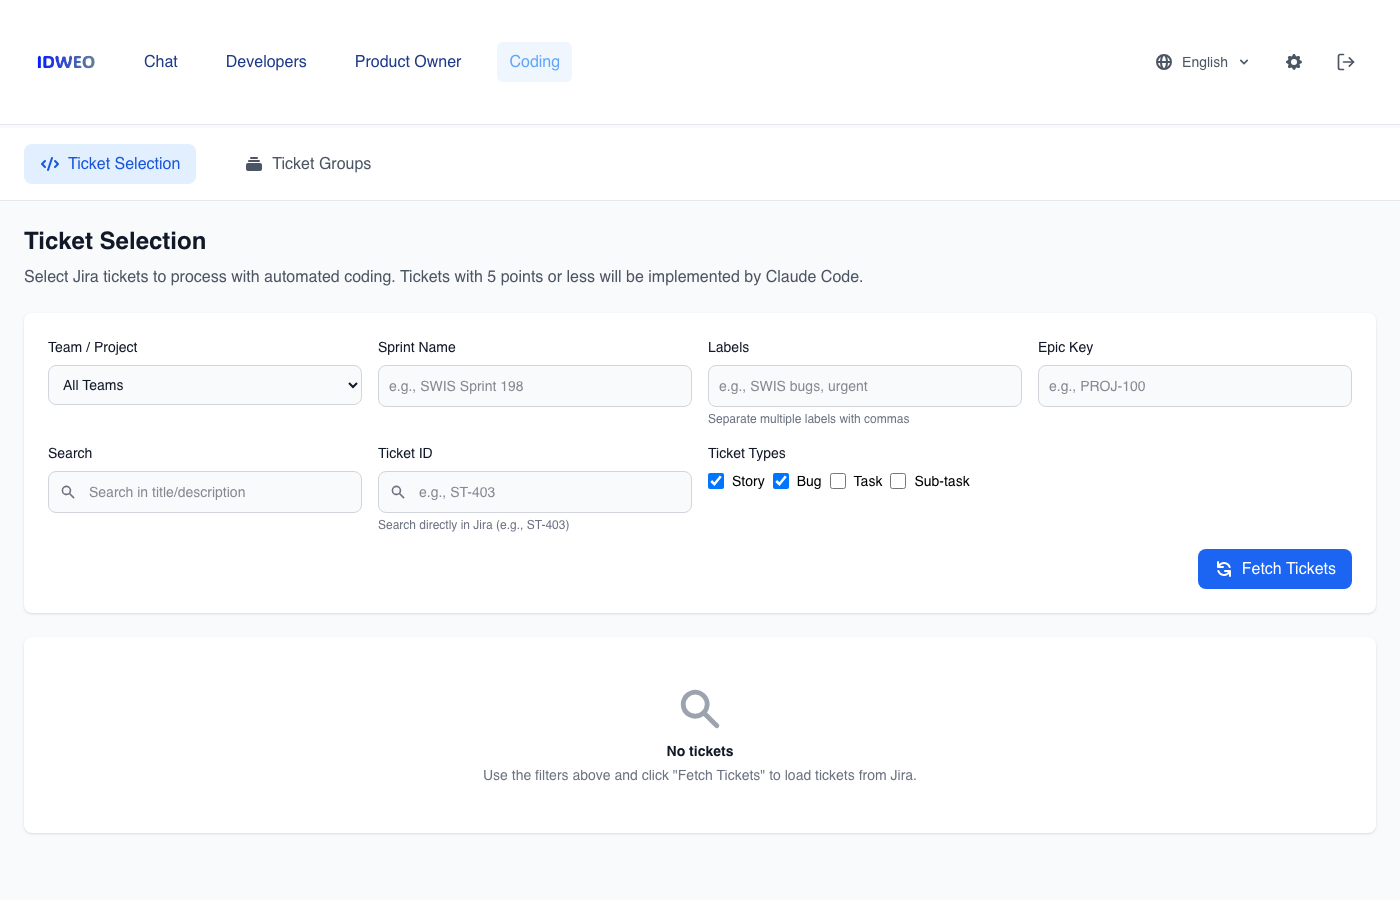The height and width of the screenshot is (900, 1400).
Task: Disable the Bug ticket type
Action: (x=781, y=481)
